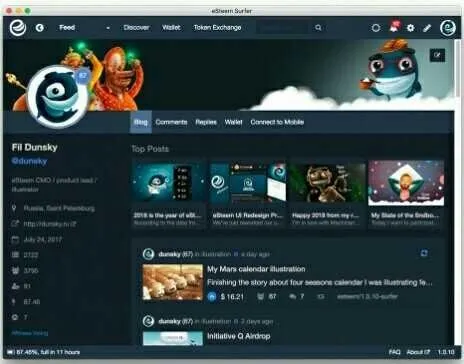The height and width of the screenshot is (364, 464).
Task: Open top post '2018 is the year of eSt...'
Action: [x=169, y=195]
